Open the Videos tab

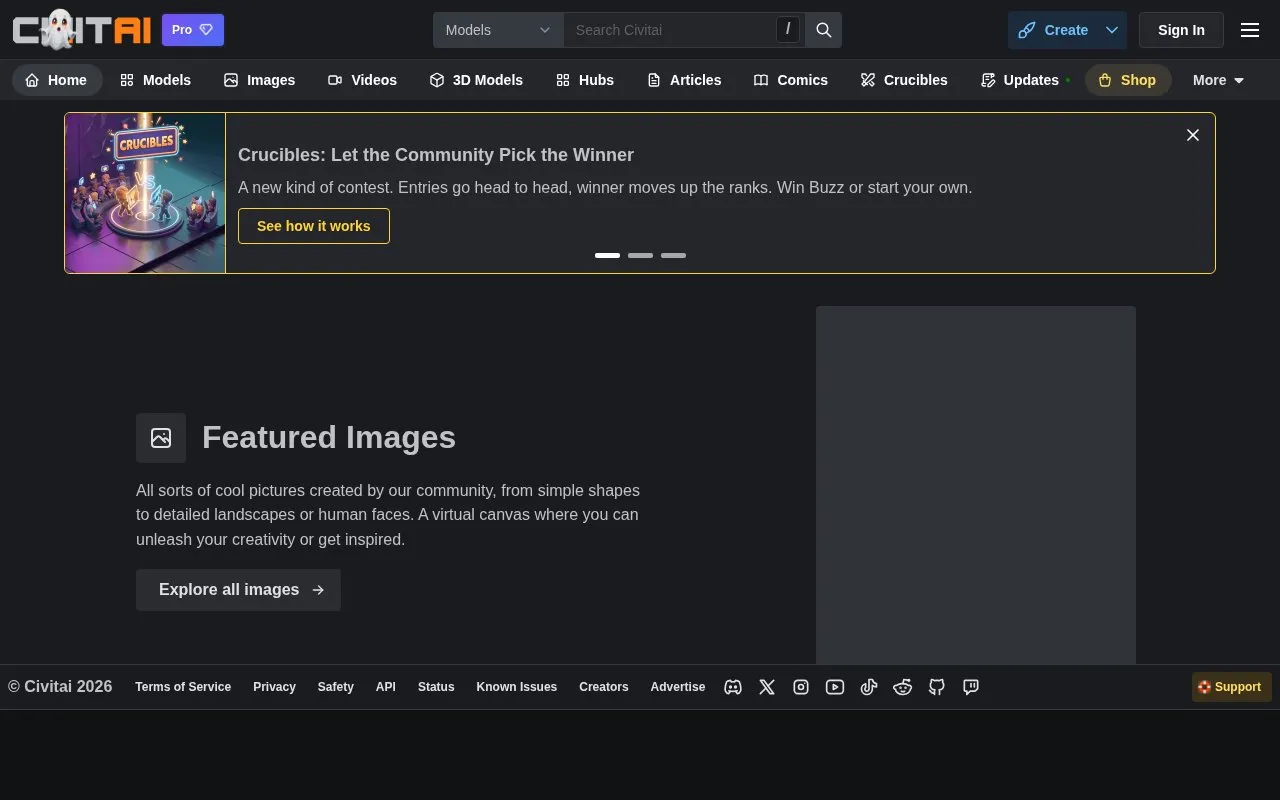click(x=362, y=80)
